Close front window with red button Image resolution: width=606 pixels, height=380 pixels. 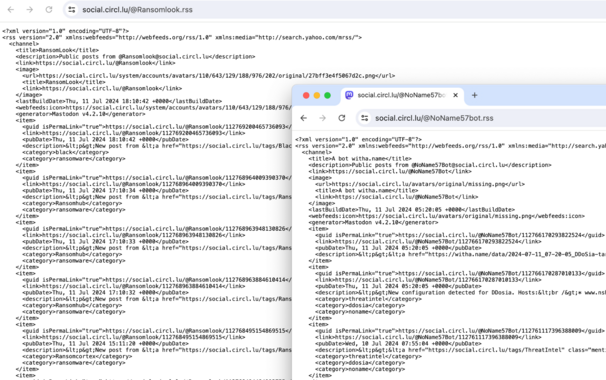(x=306, y=95)
